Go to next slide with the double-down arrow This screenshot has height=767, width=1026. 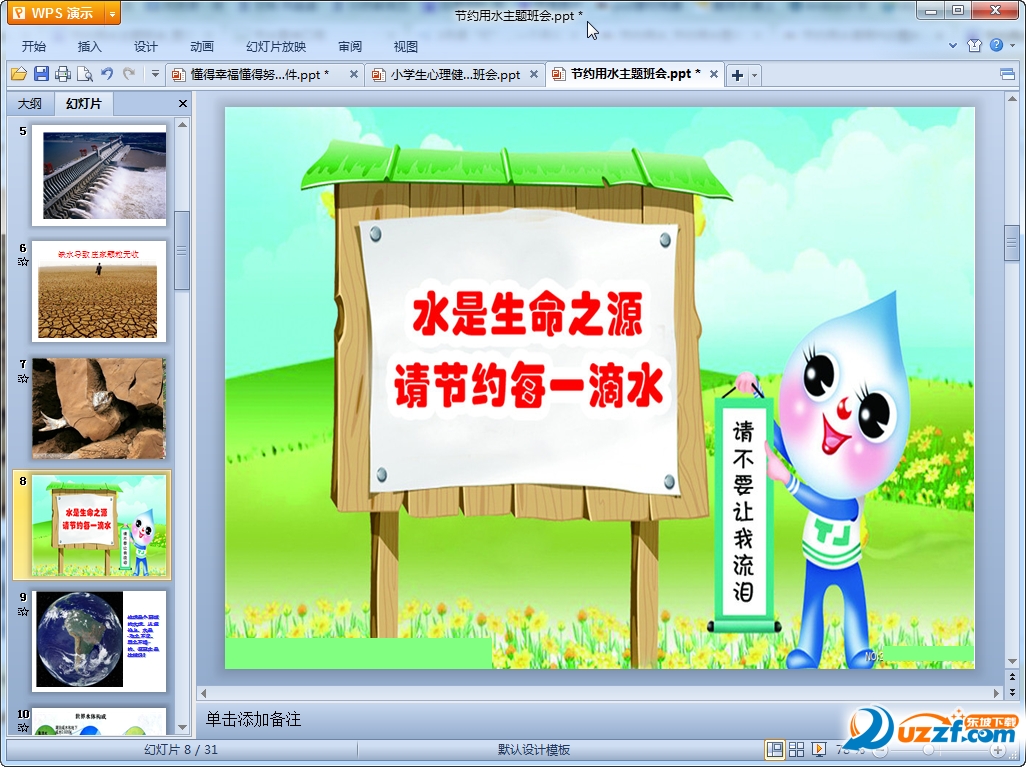coord(1012,692)
